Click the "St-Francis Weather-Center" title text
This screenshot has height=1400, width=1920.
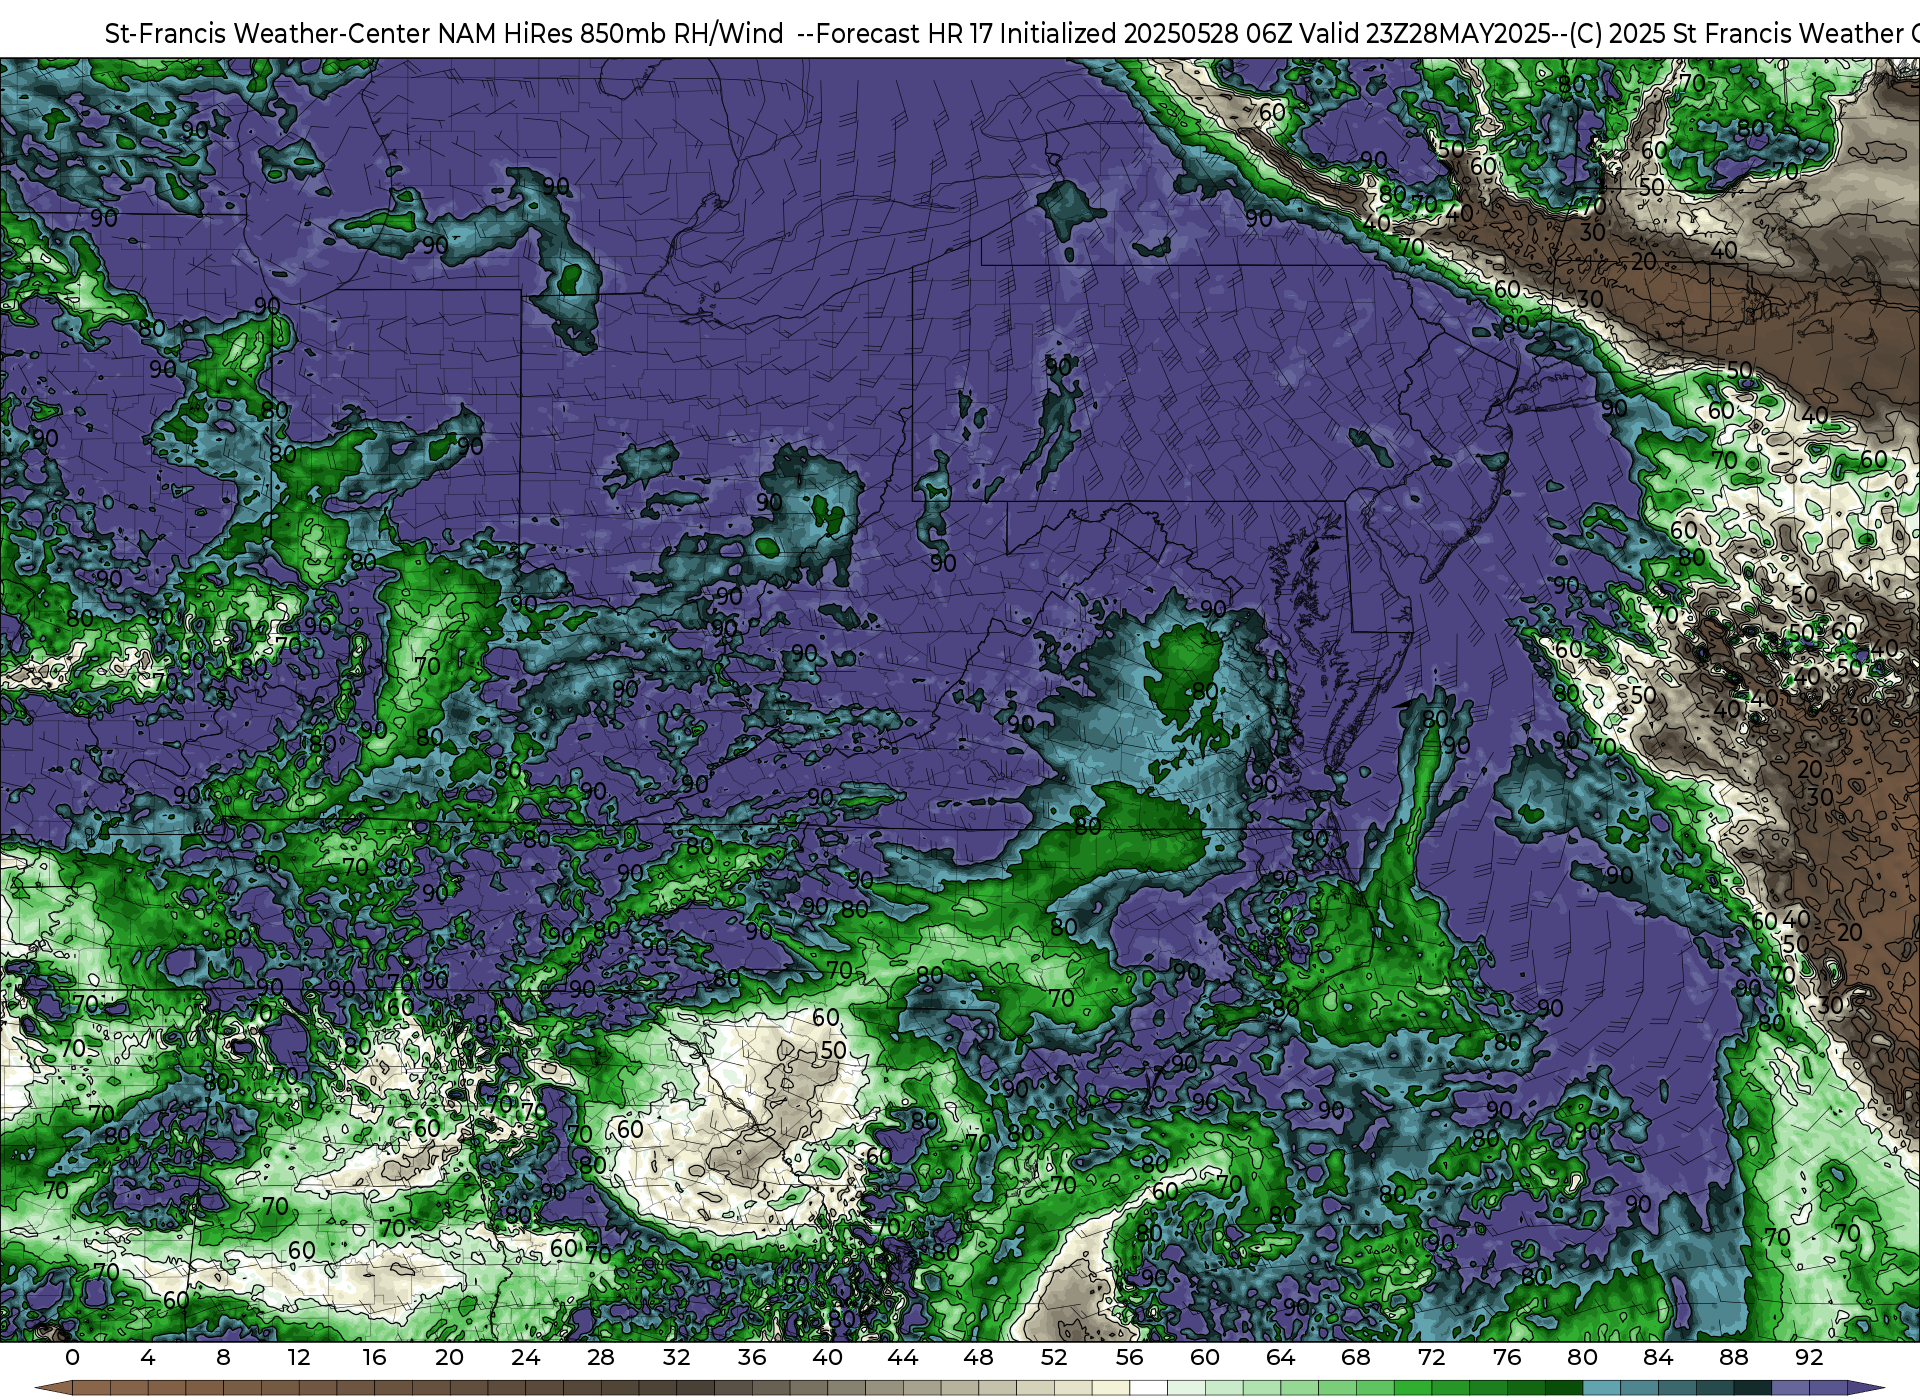[x=268, y=34]
